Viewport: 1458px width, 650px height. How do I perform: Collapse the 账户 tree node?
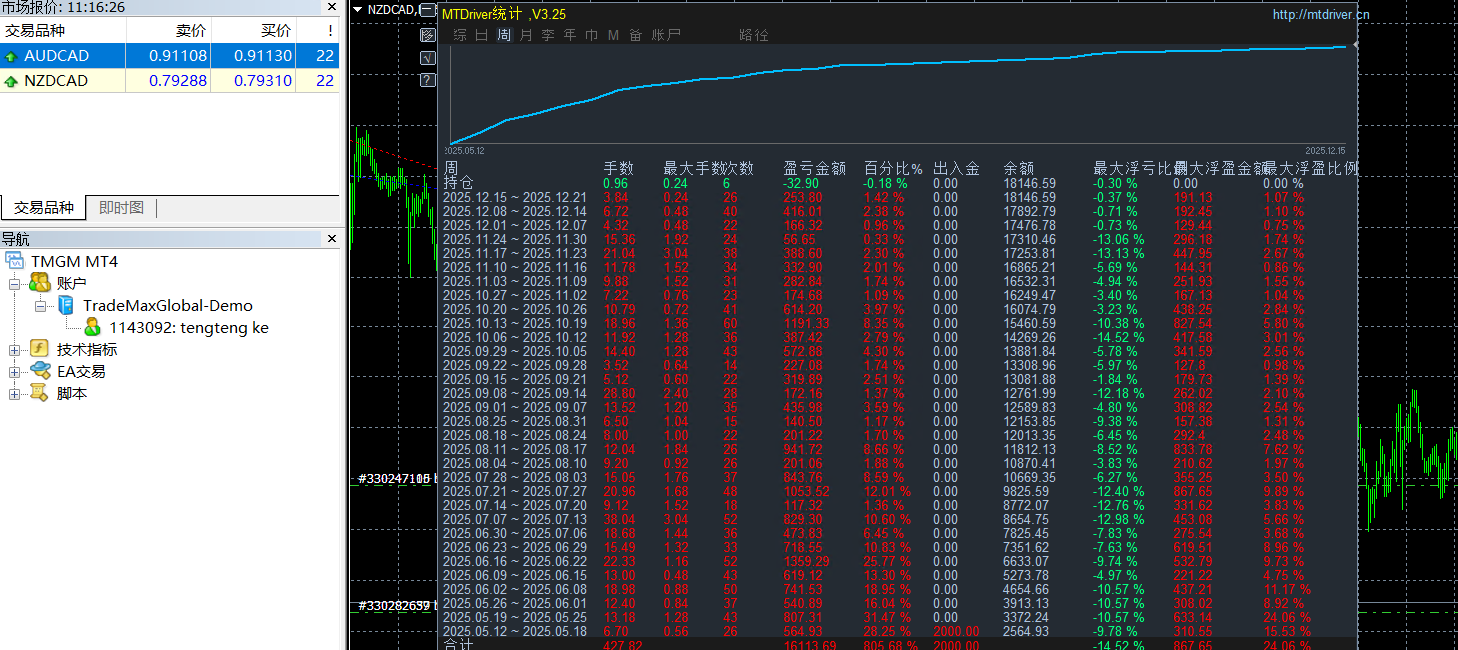(15, 285)
